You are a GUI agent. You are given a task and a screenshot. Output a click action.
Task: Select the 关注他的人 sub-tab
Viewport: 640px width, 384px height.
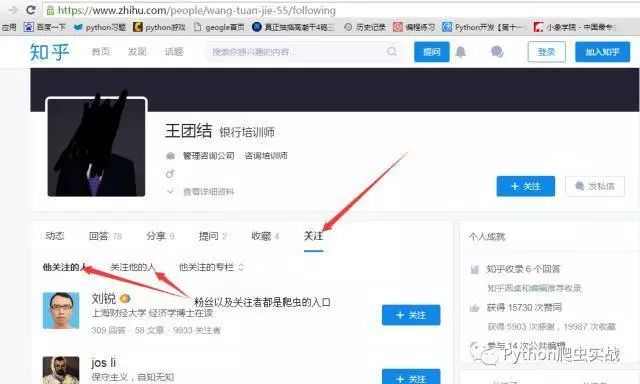coord(132,267)
